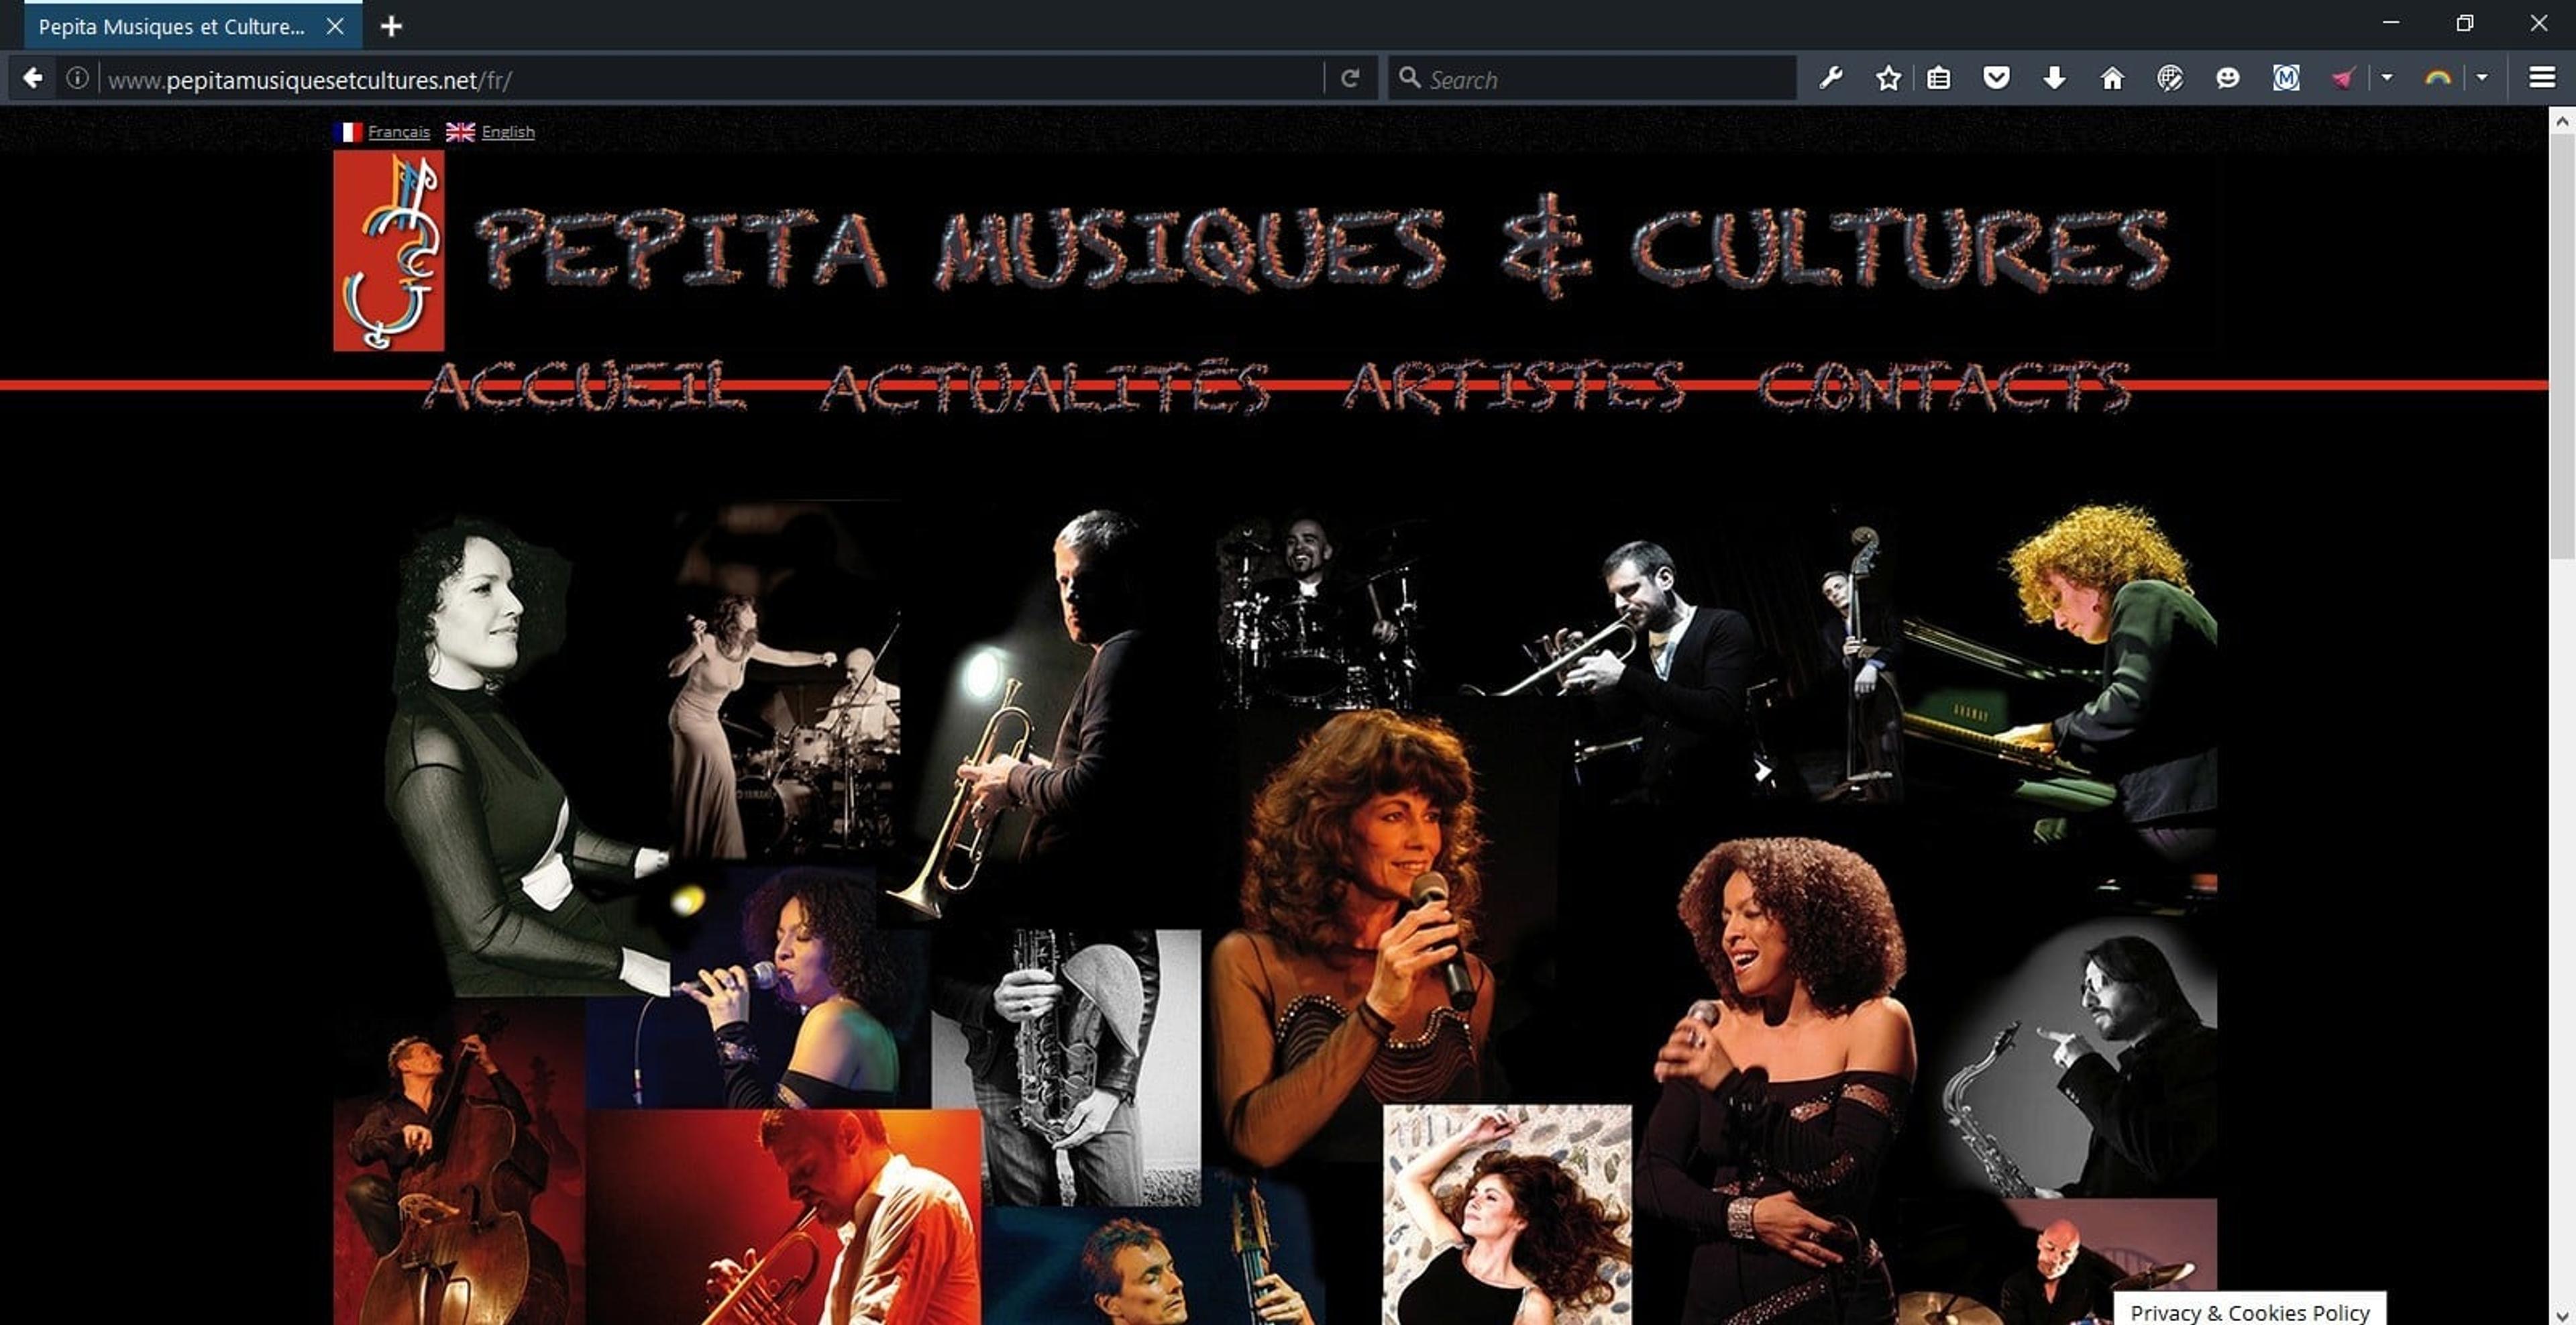Open the CONTACTS menu item

[x=1945, y=387]
